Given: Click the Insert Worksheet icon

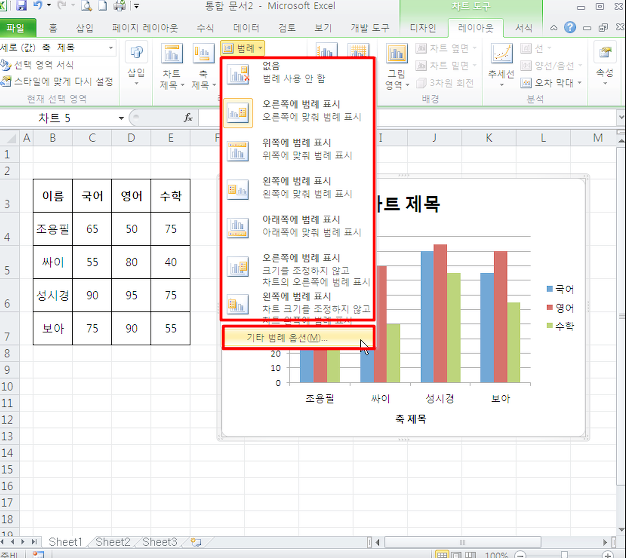Looking at the screenshot, I should pyautogui.click(x=196, y=542).
